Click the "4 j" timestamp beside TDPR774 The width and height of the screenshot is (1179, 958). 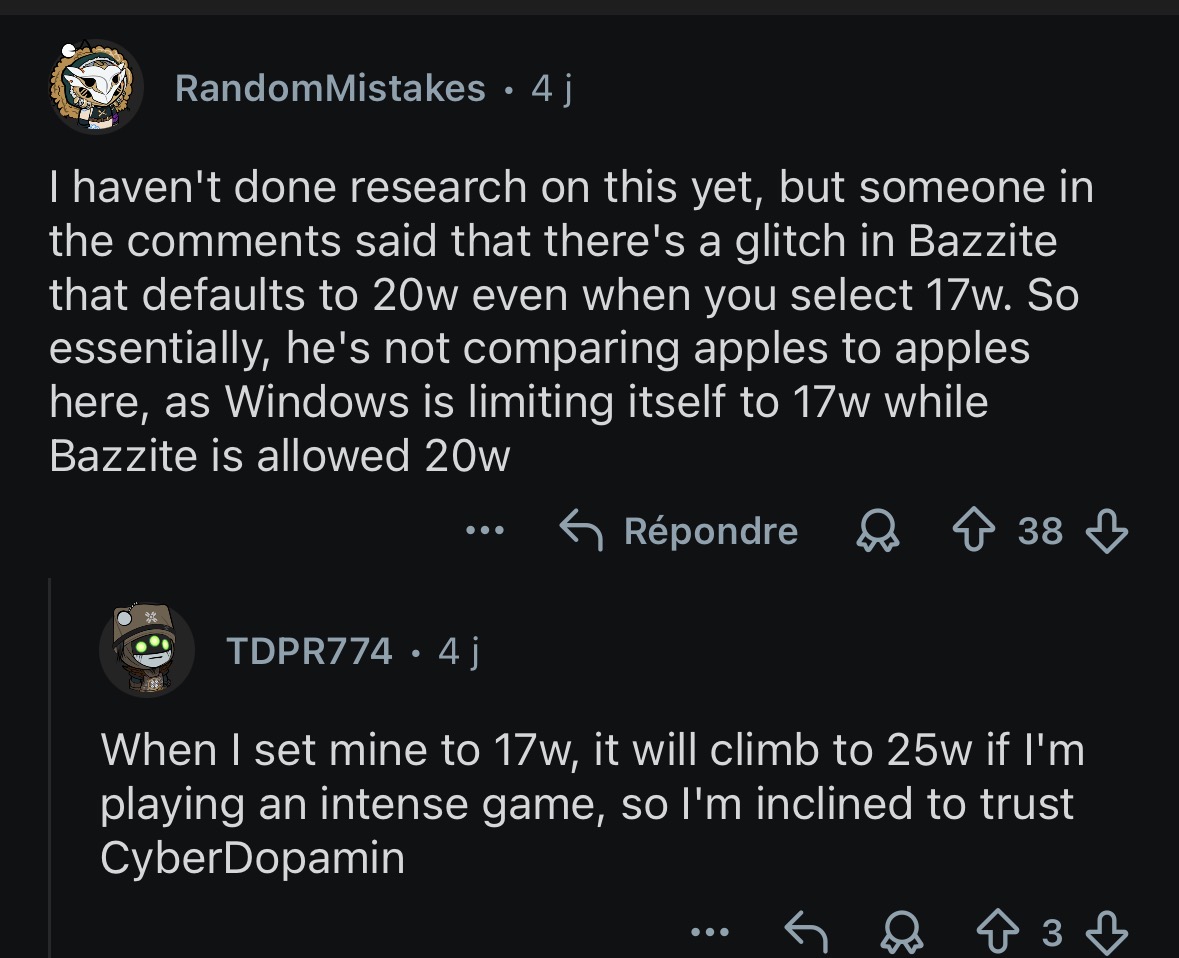tap(459, 651)
